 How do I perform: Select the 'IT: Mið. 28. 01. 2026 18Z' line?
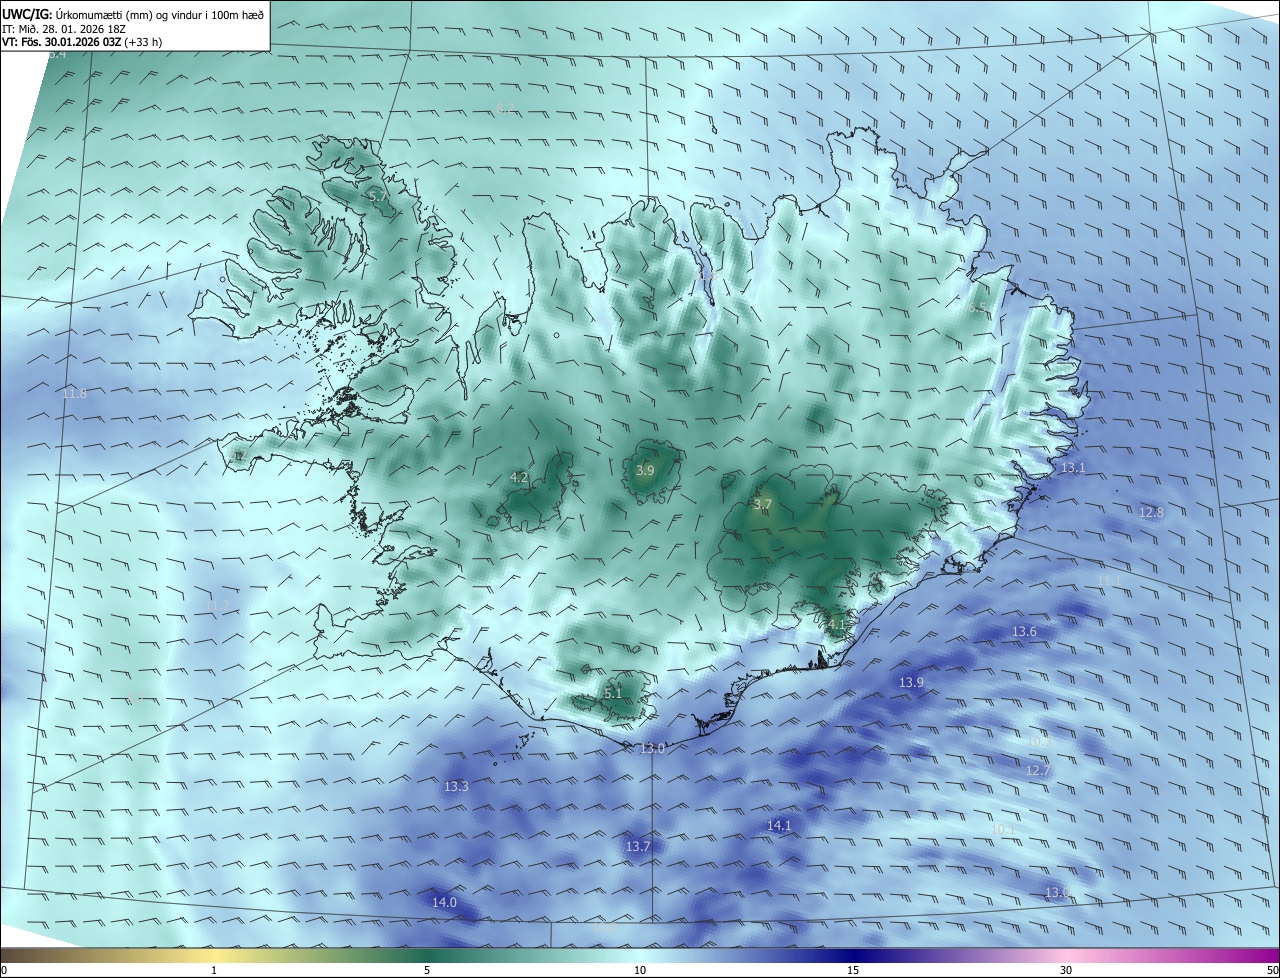(x=63, y=29)
